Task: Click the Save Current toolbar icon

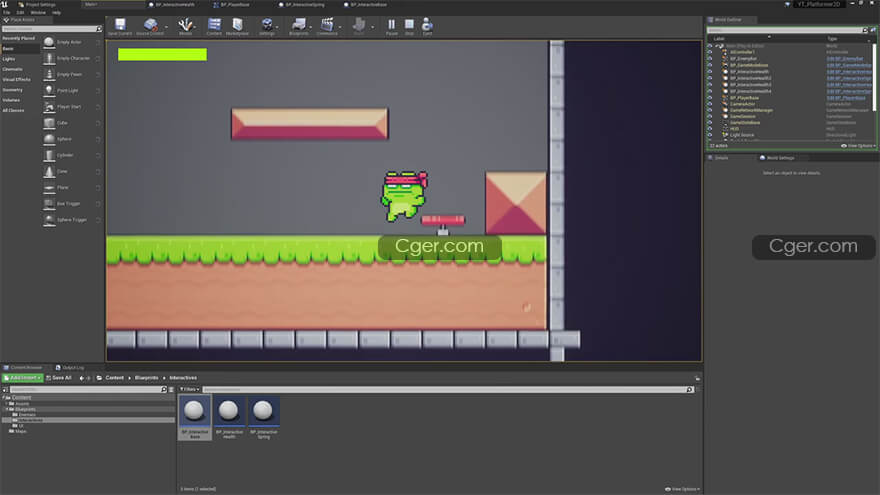Action: [120, 25]
